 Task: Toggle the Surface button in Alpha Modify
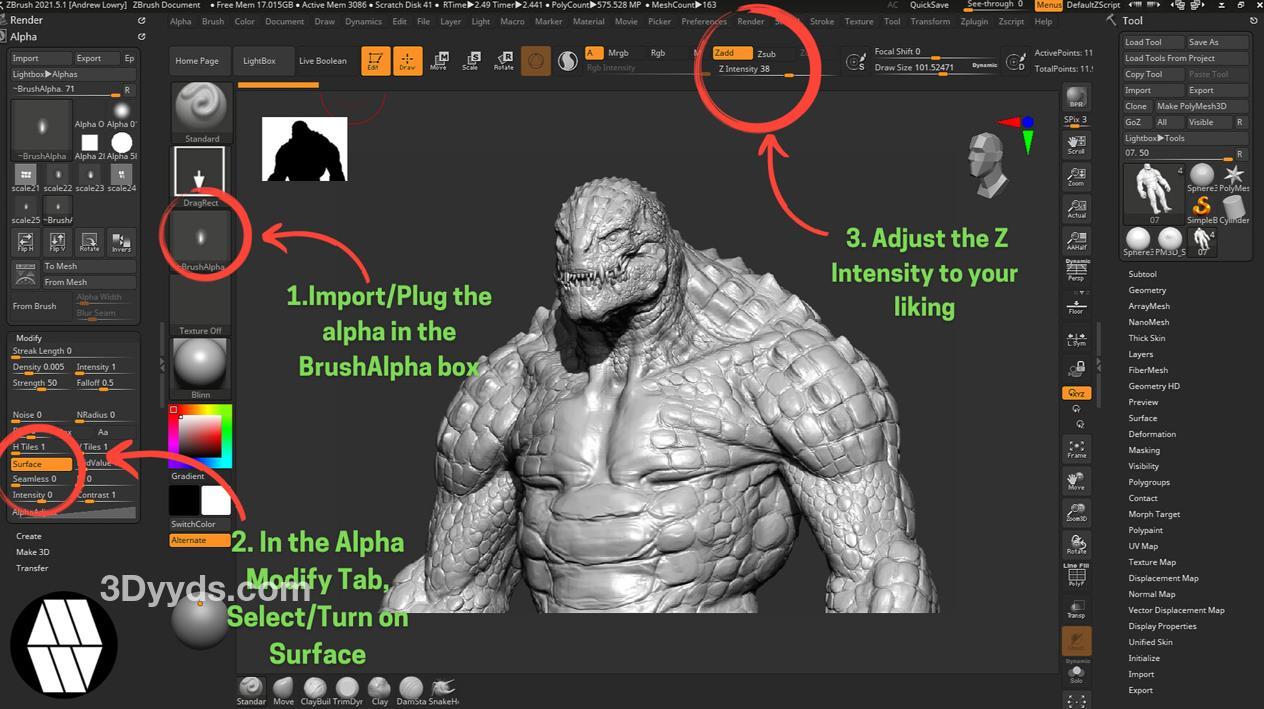pyautogui.click(x=41, y=464)
